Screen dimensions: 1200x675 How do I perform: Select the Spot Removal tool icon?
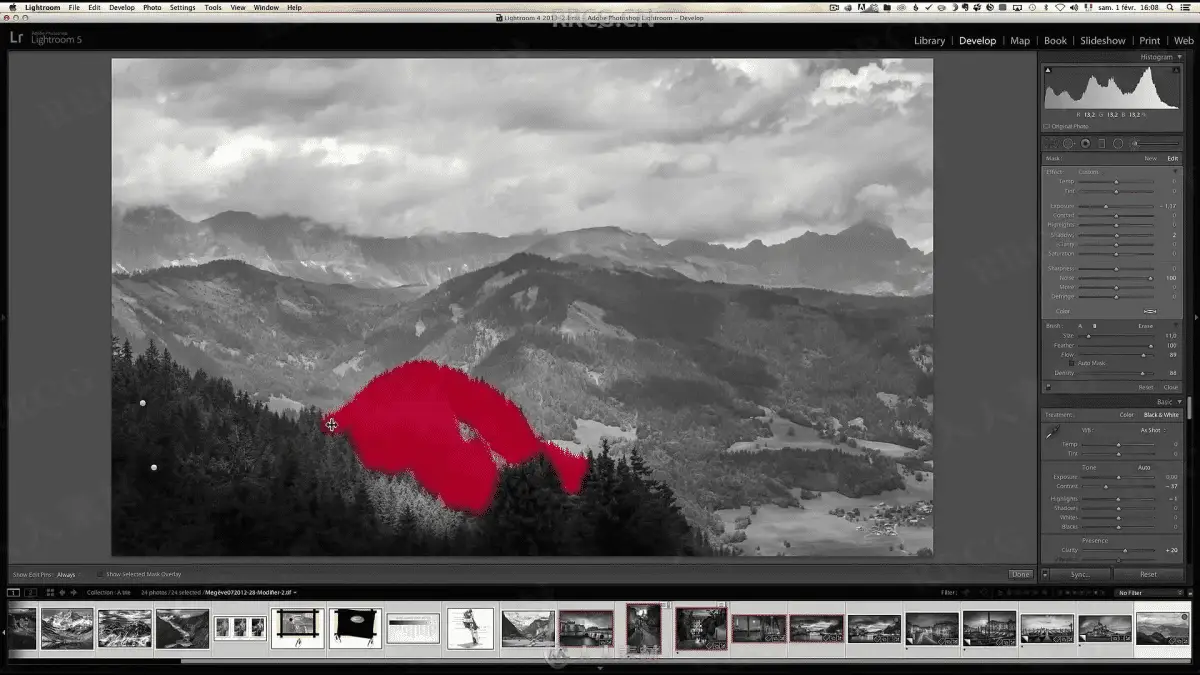(1068, 144)
